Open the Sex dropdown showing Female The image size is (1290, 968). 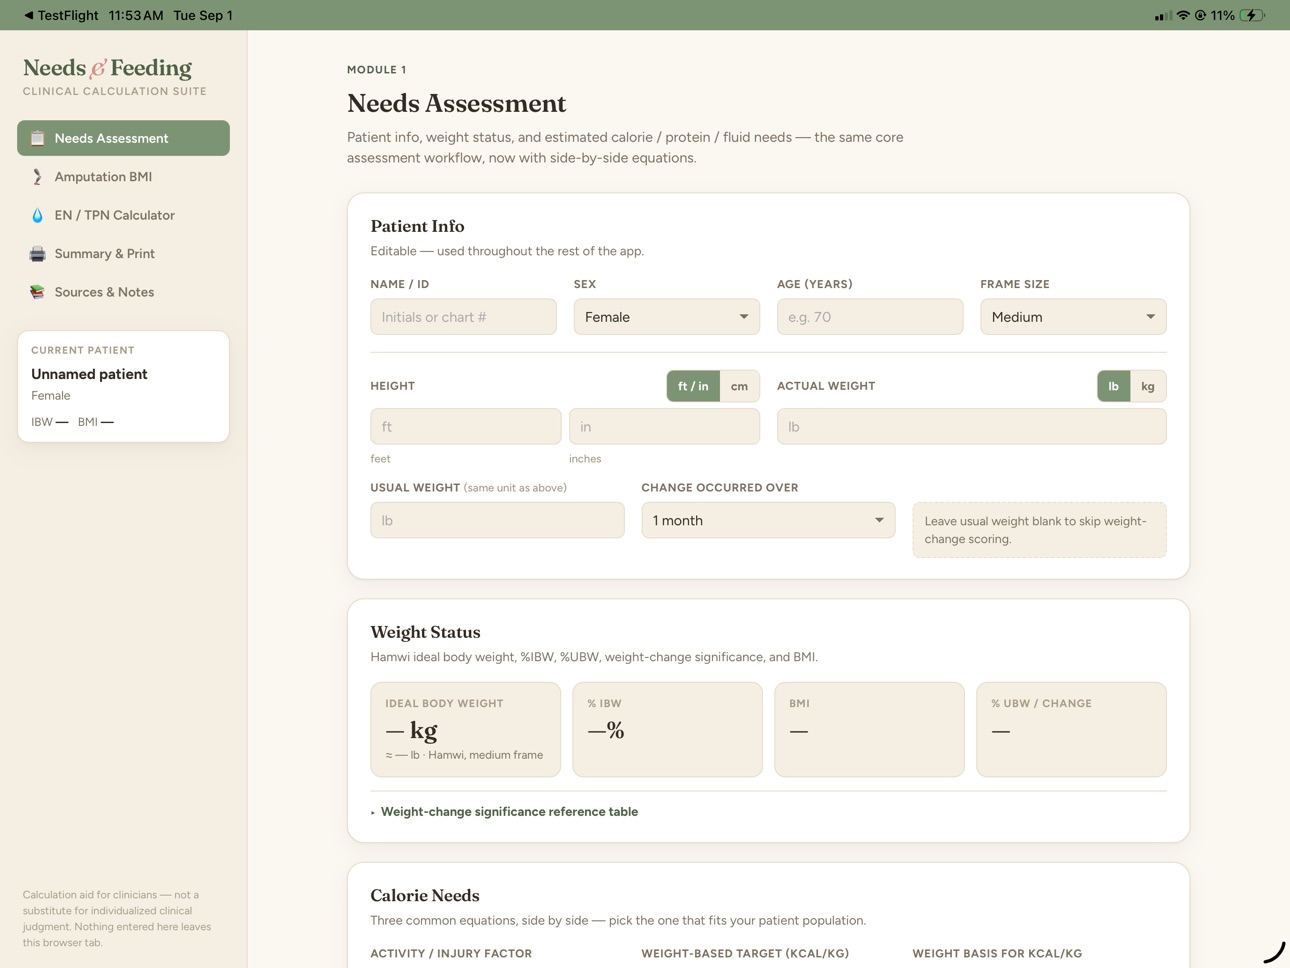click(666, 317)
